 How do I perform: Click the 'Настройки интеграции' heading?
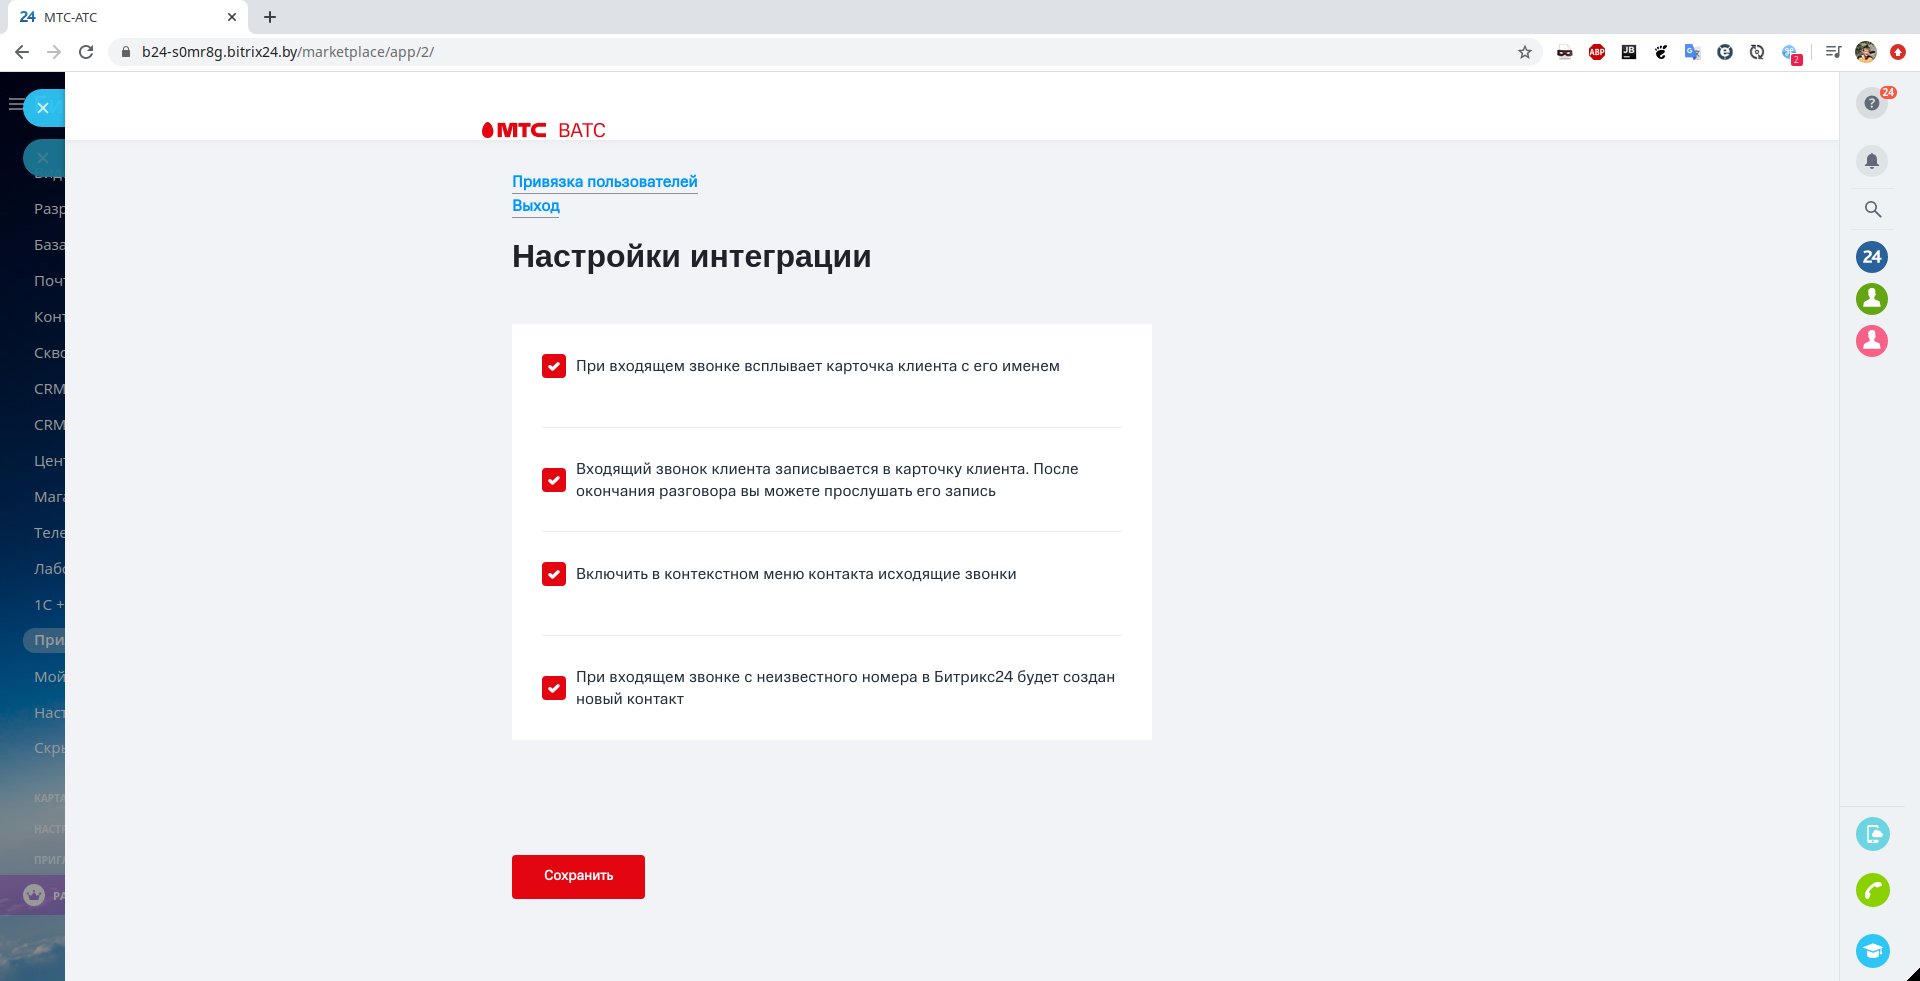point(692,257)
